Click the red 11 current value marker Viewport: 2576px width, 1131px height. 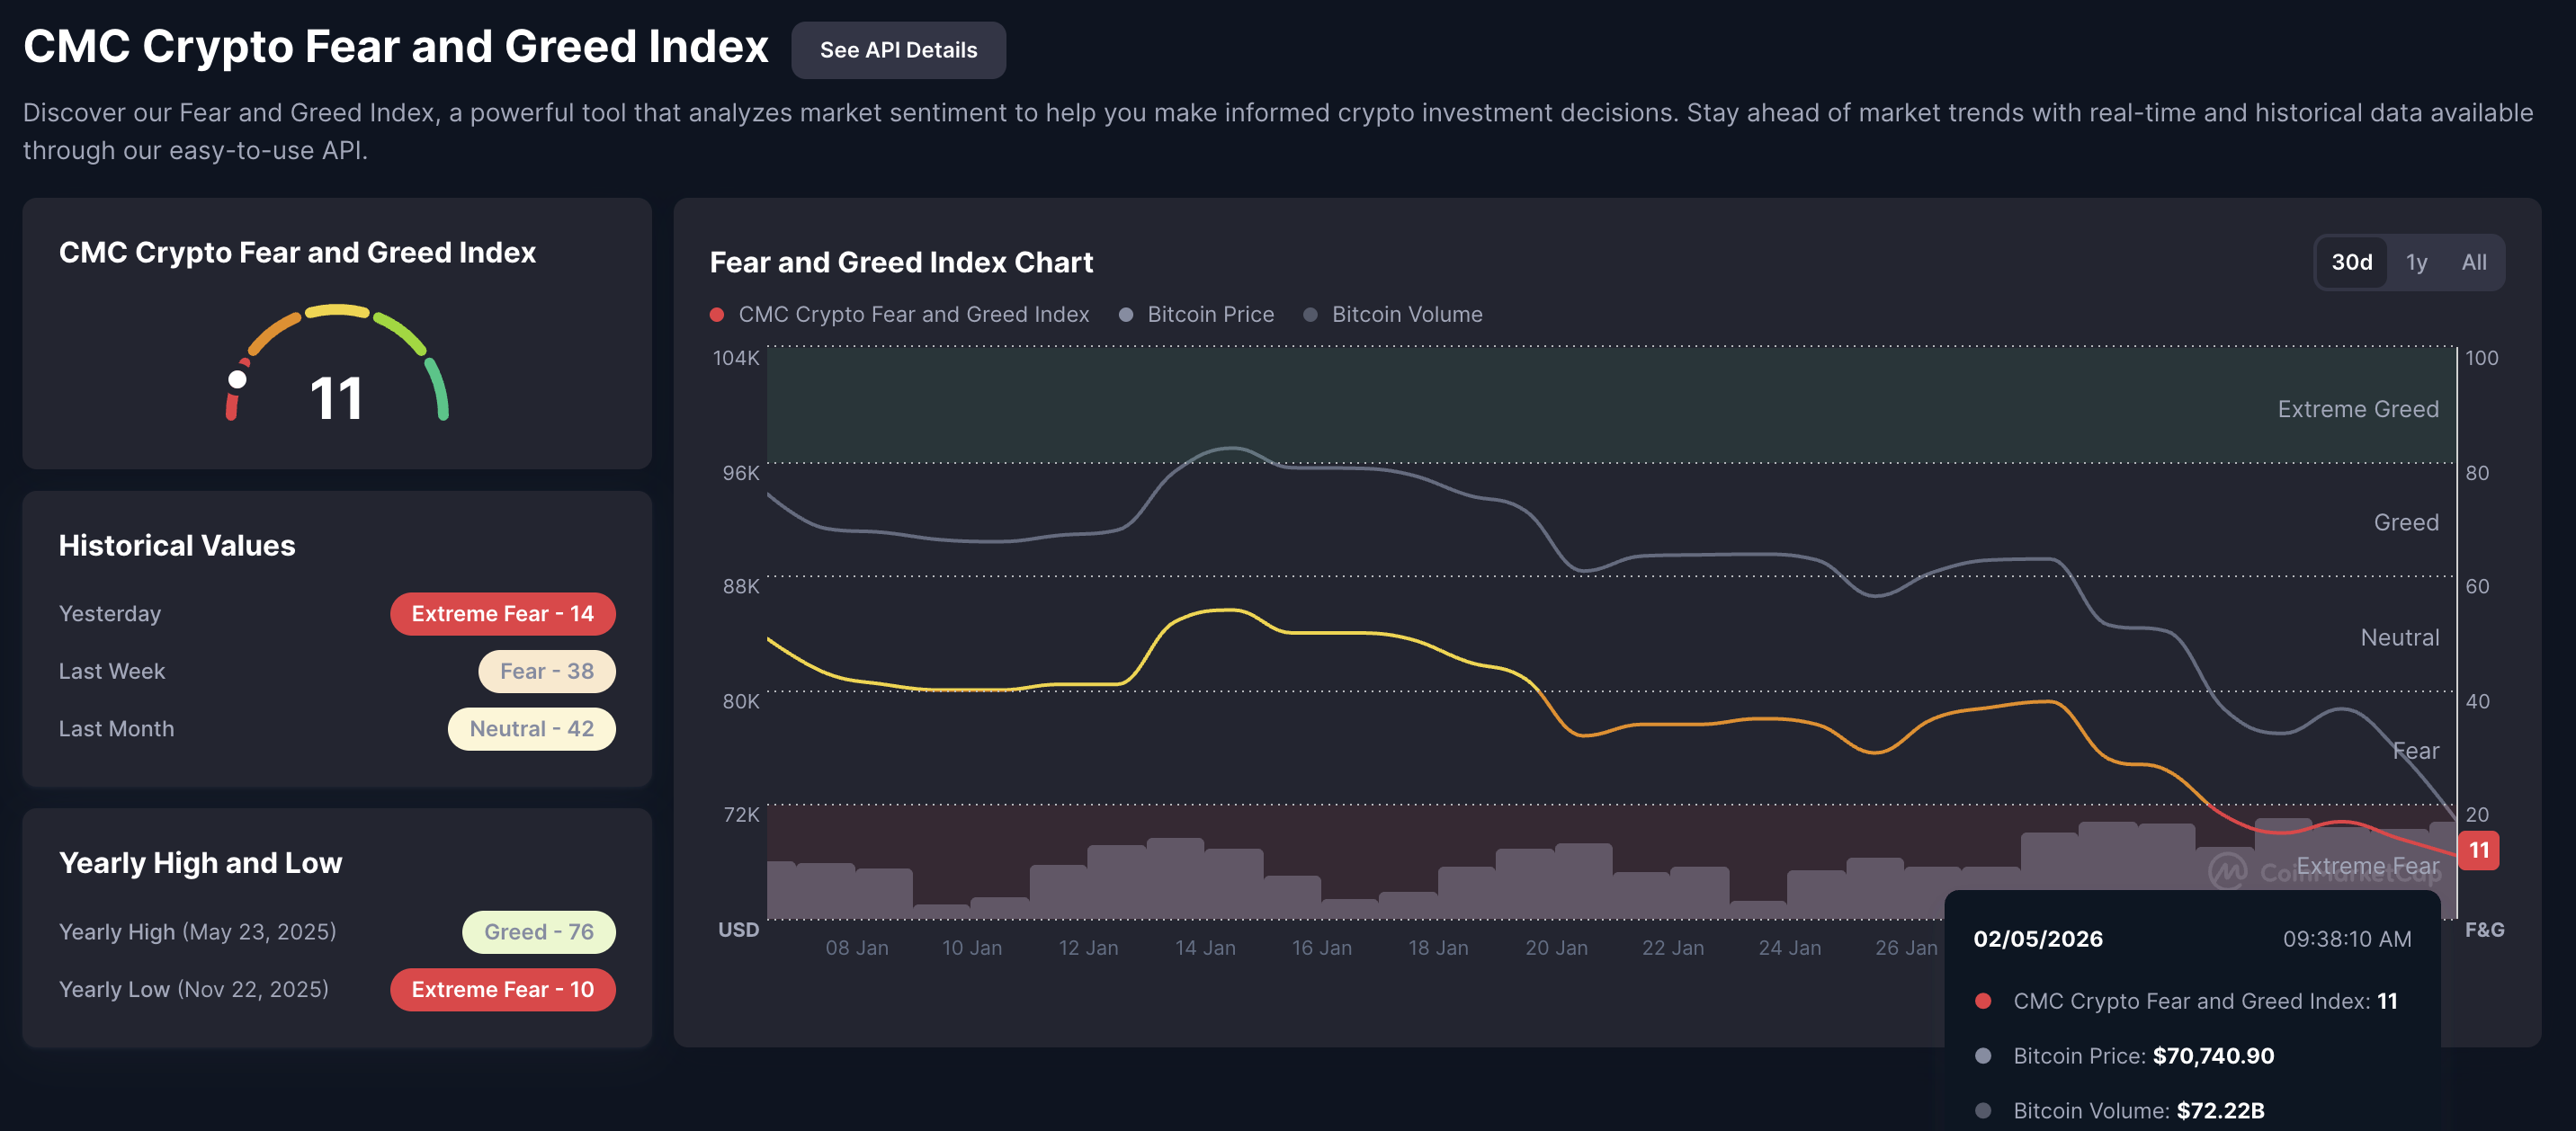[x=2478, y=850]
